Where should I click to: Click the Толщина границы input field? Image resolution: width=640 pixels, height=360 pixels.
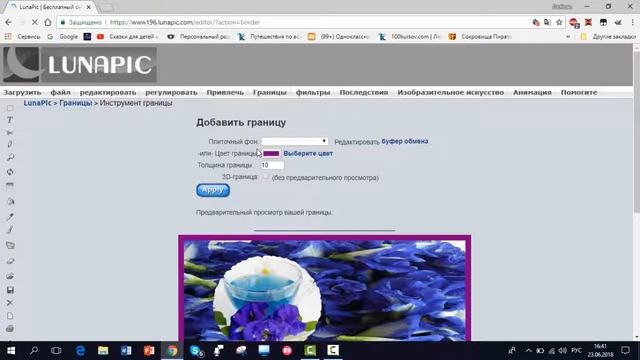point(272,165)
